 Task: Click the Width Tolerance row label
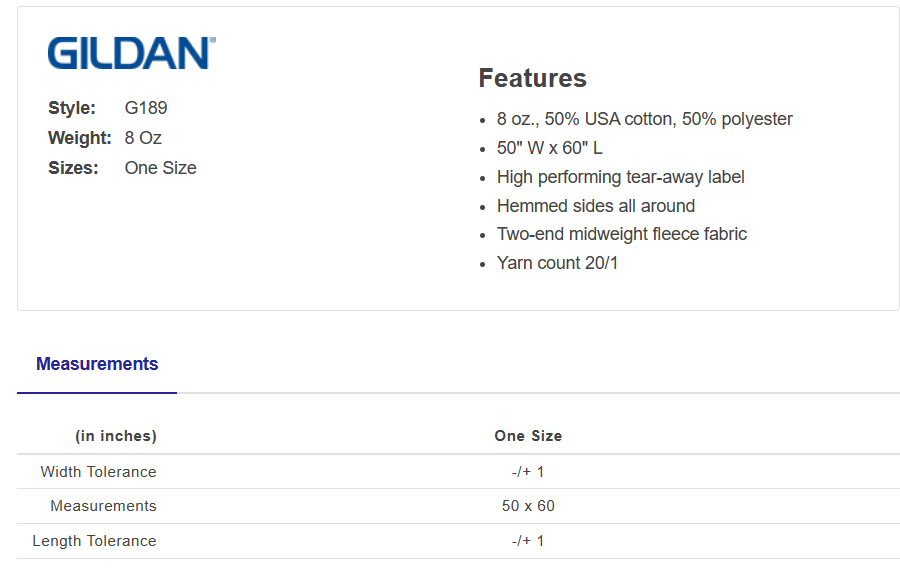[x=98, y=472]
